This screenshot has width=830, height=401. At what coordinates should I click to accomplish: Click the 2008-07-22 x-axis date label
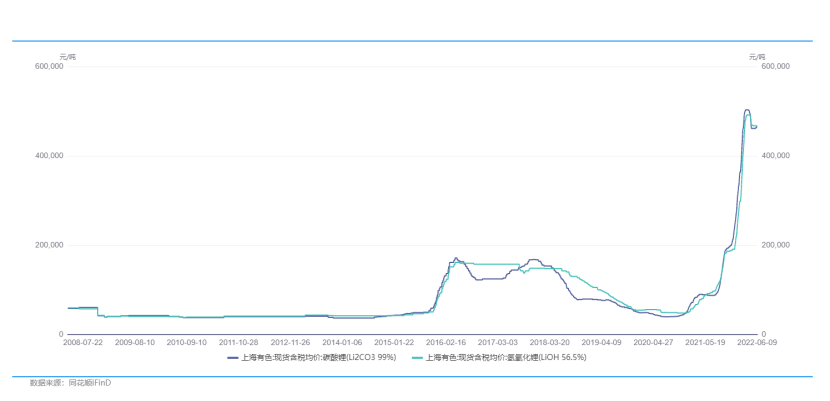[84, 342]
